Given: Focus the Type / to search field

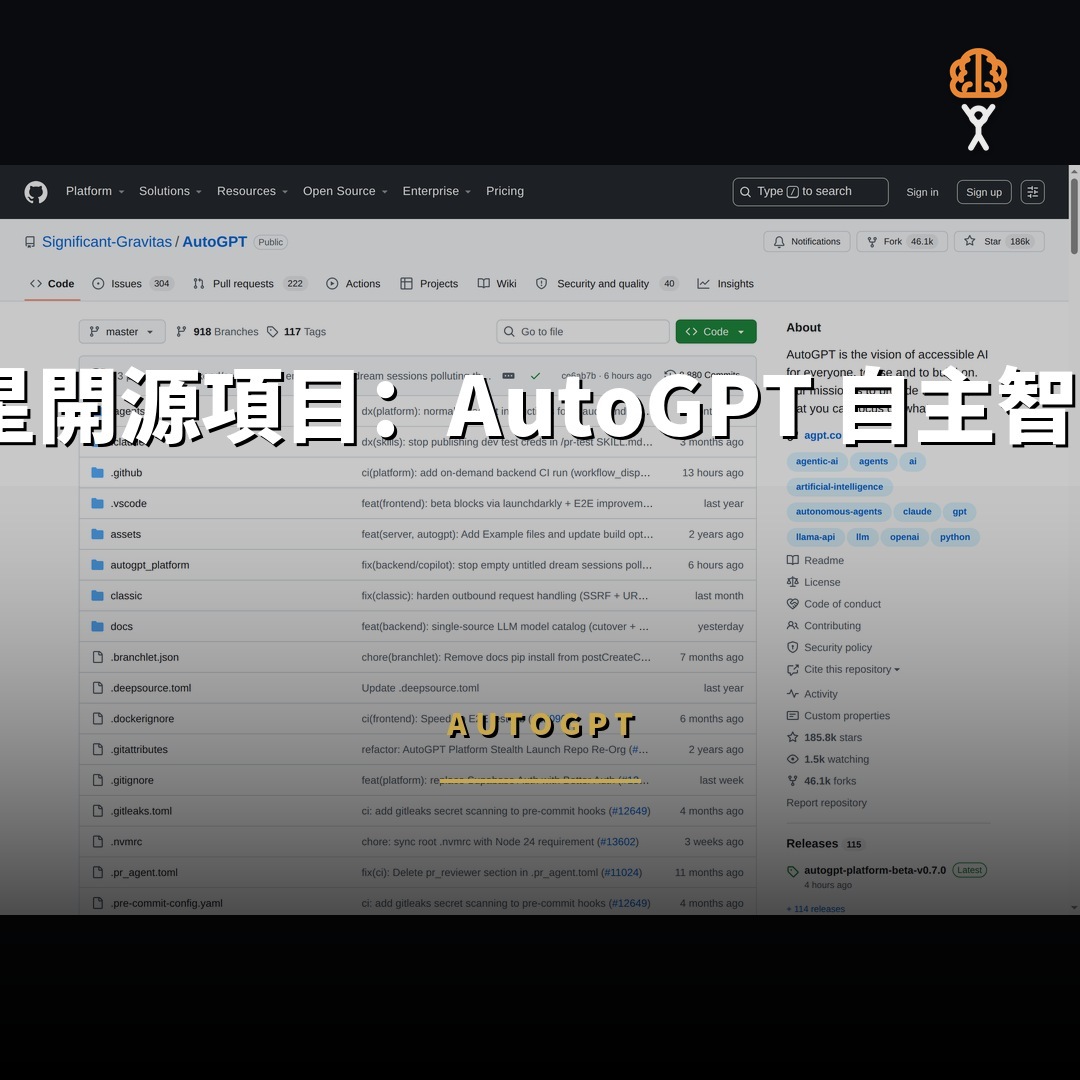Looking at the screenshot, I should 810,192.
